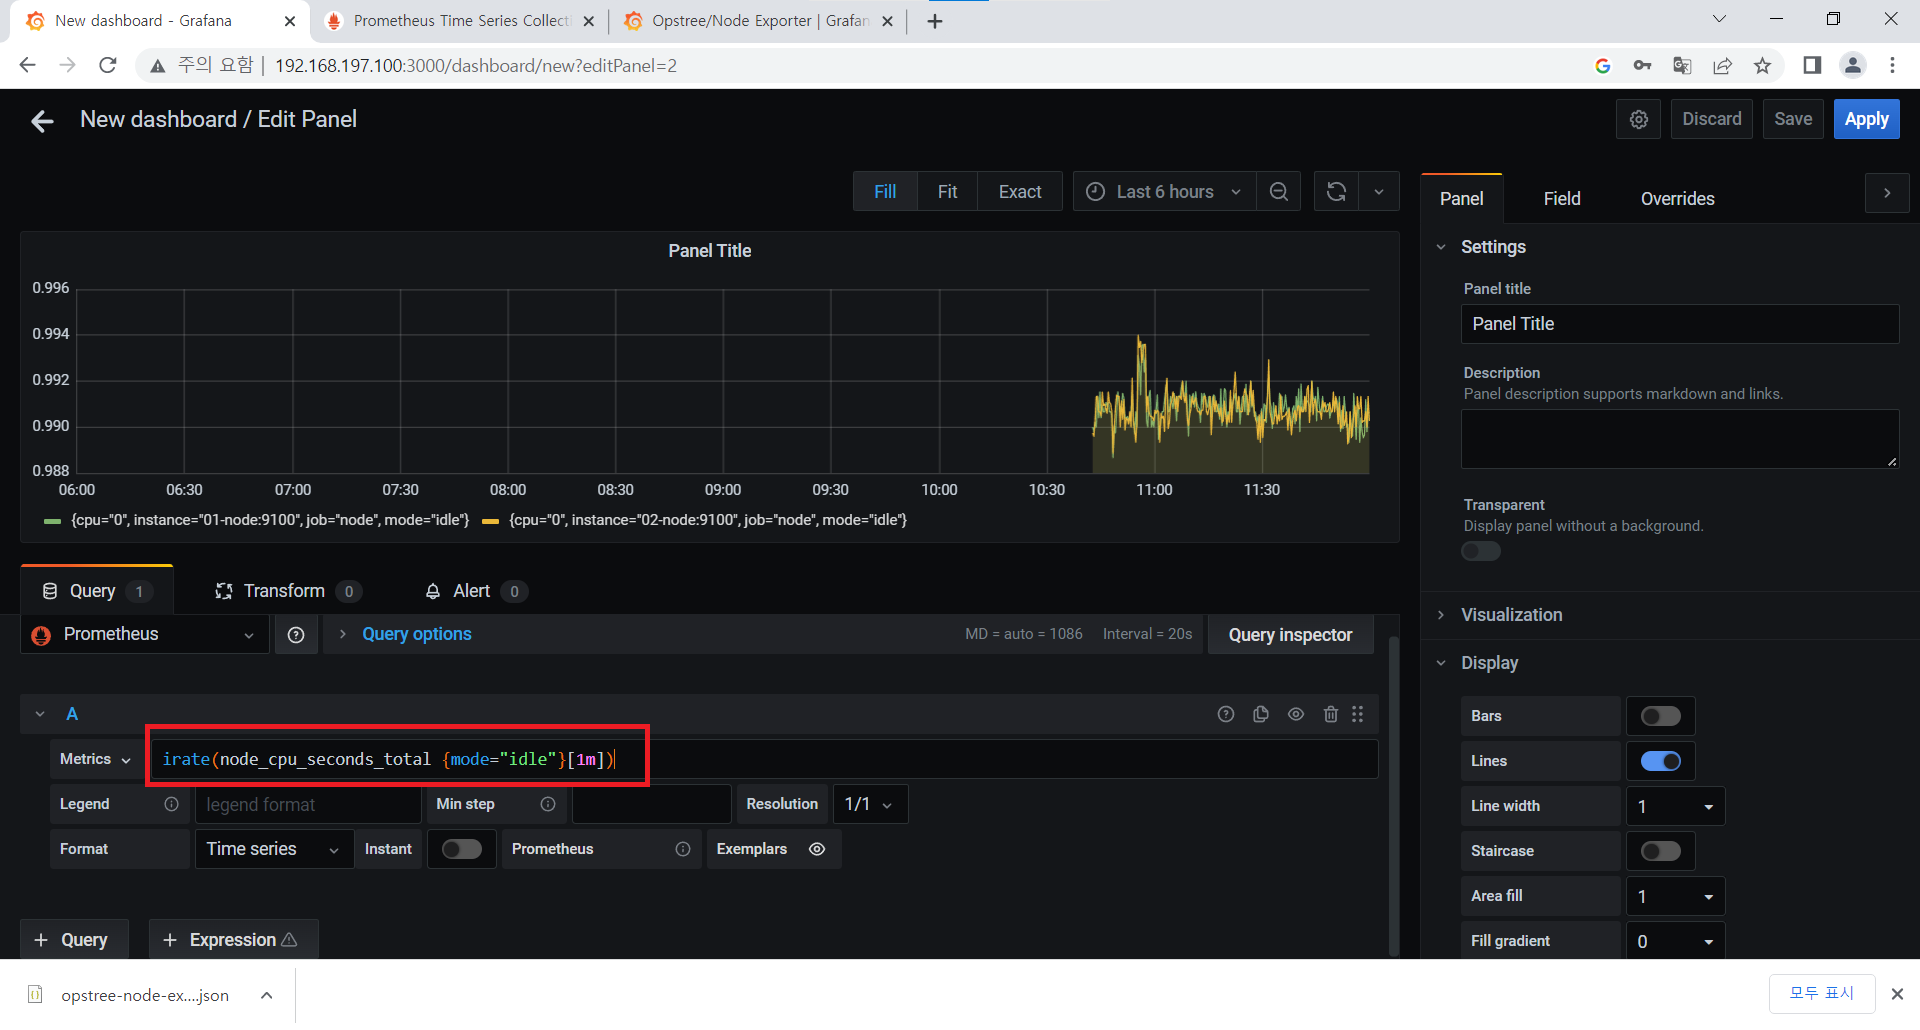Switch to Opstree/Node Exporter browser tab

(760, 21)
